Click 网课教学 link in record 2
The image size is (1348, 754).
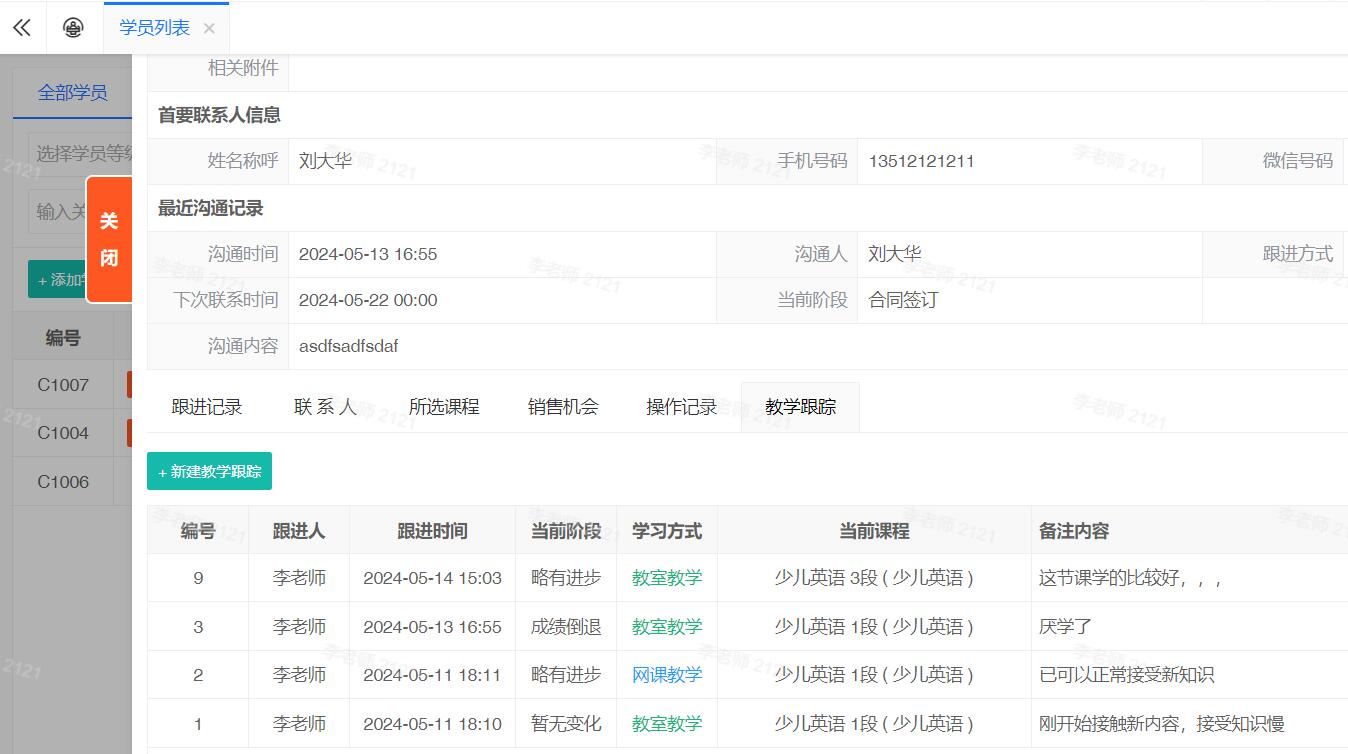[x=667, y=675]
